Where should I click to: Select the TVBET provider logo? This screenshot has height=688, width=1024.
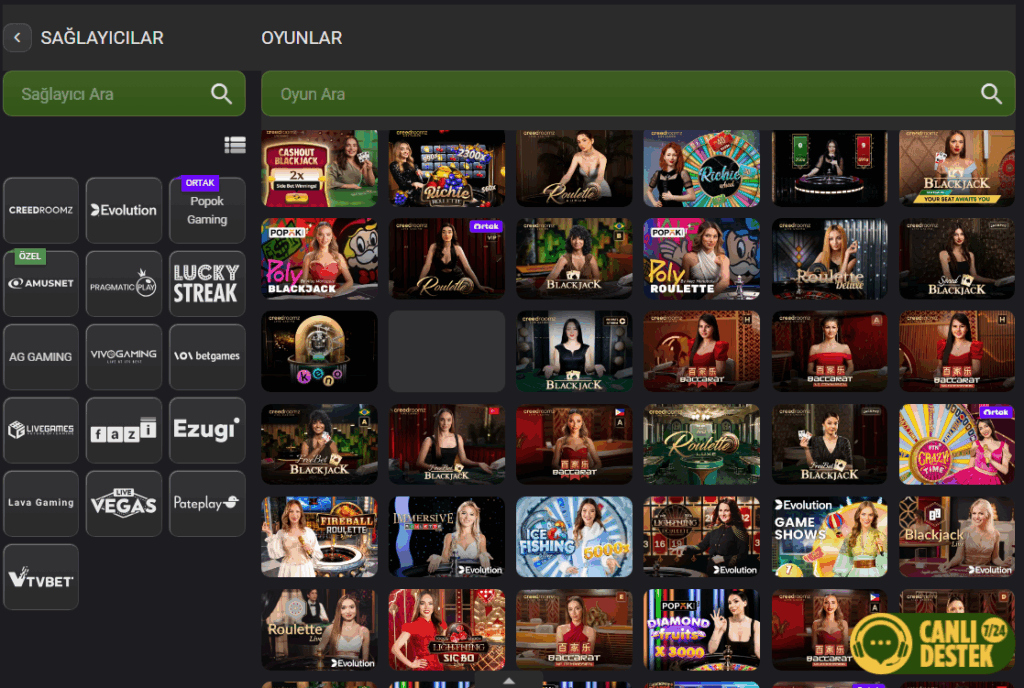coord(40,576)
